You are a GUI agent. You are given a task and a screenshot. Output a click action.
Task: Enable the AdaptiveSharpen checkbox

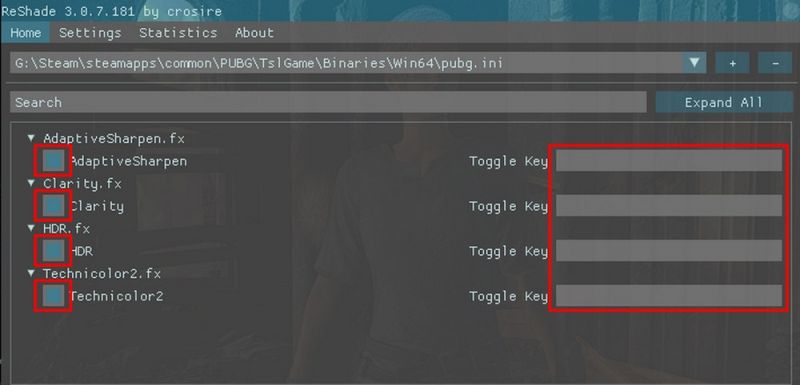(53, 161)
